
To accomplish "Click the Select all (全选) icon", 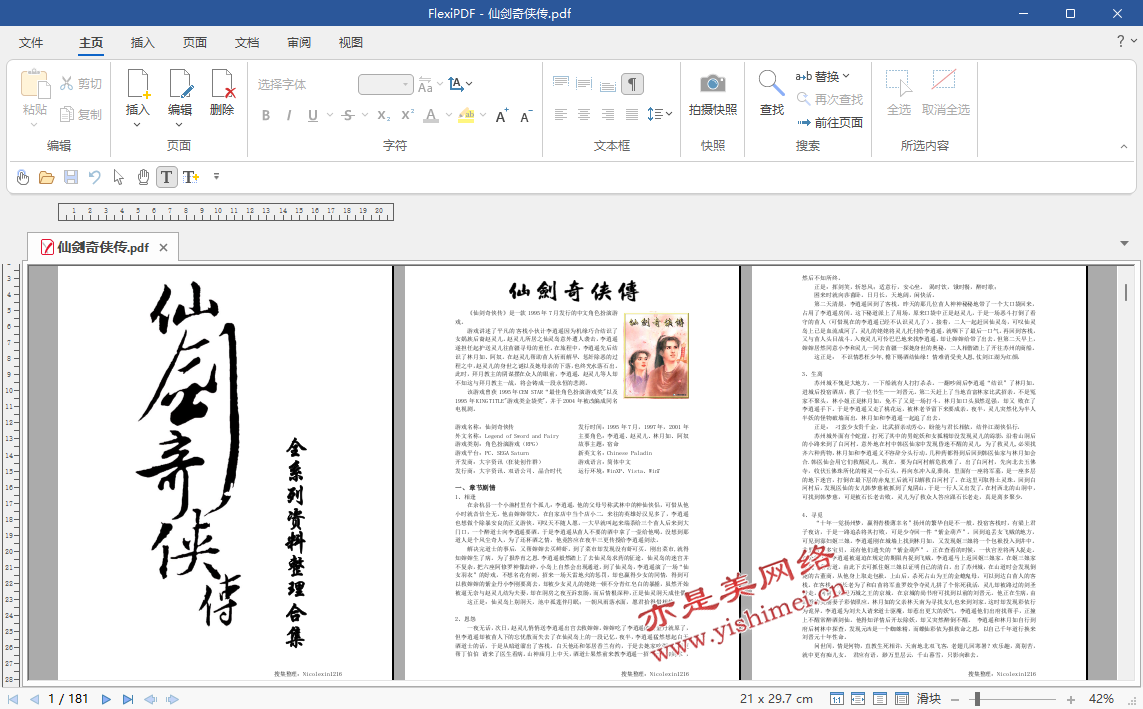I will (x=899, y=83).
